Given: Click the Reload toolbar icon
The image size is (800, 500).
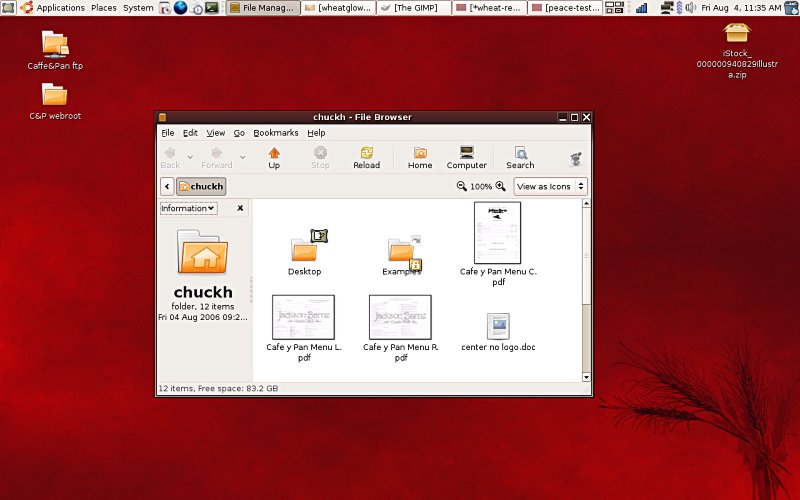Looking at the screenshot, I should coord(366,157).
